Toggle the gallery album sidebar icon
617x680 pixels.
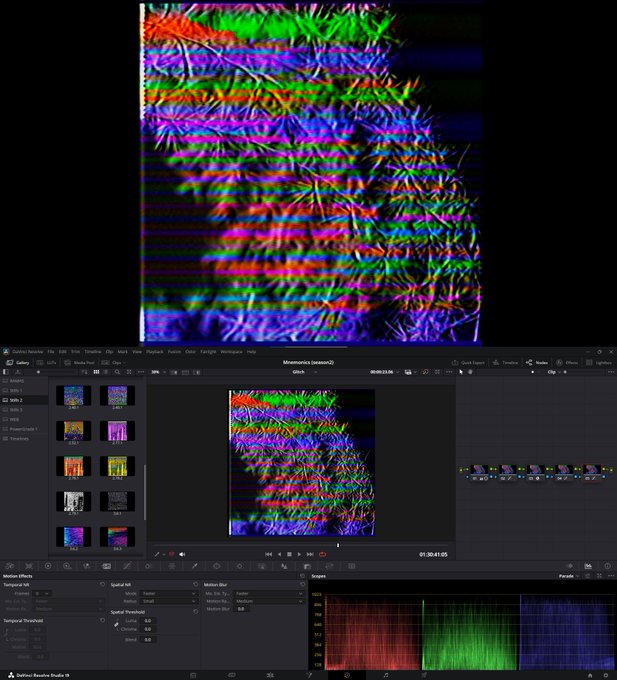click(6, 372)
